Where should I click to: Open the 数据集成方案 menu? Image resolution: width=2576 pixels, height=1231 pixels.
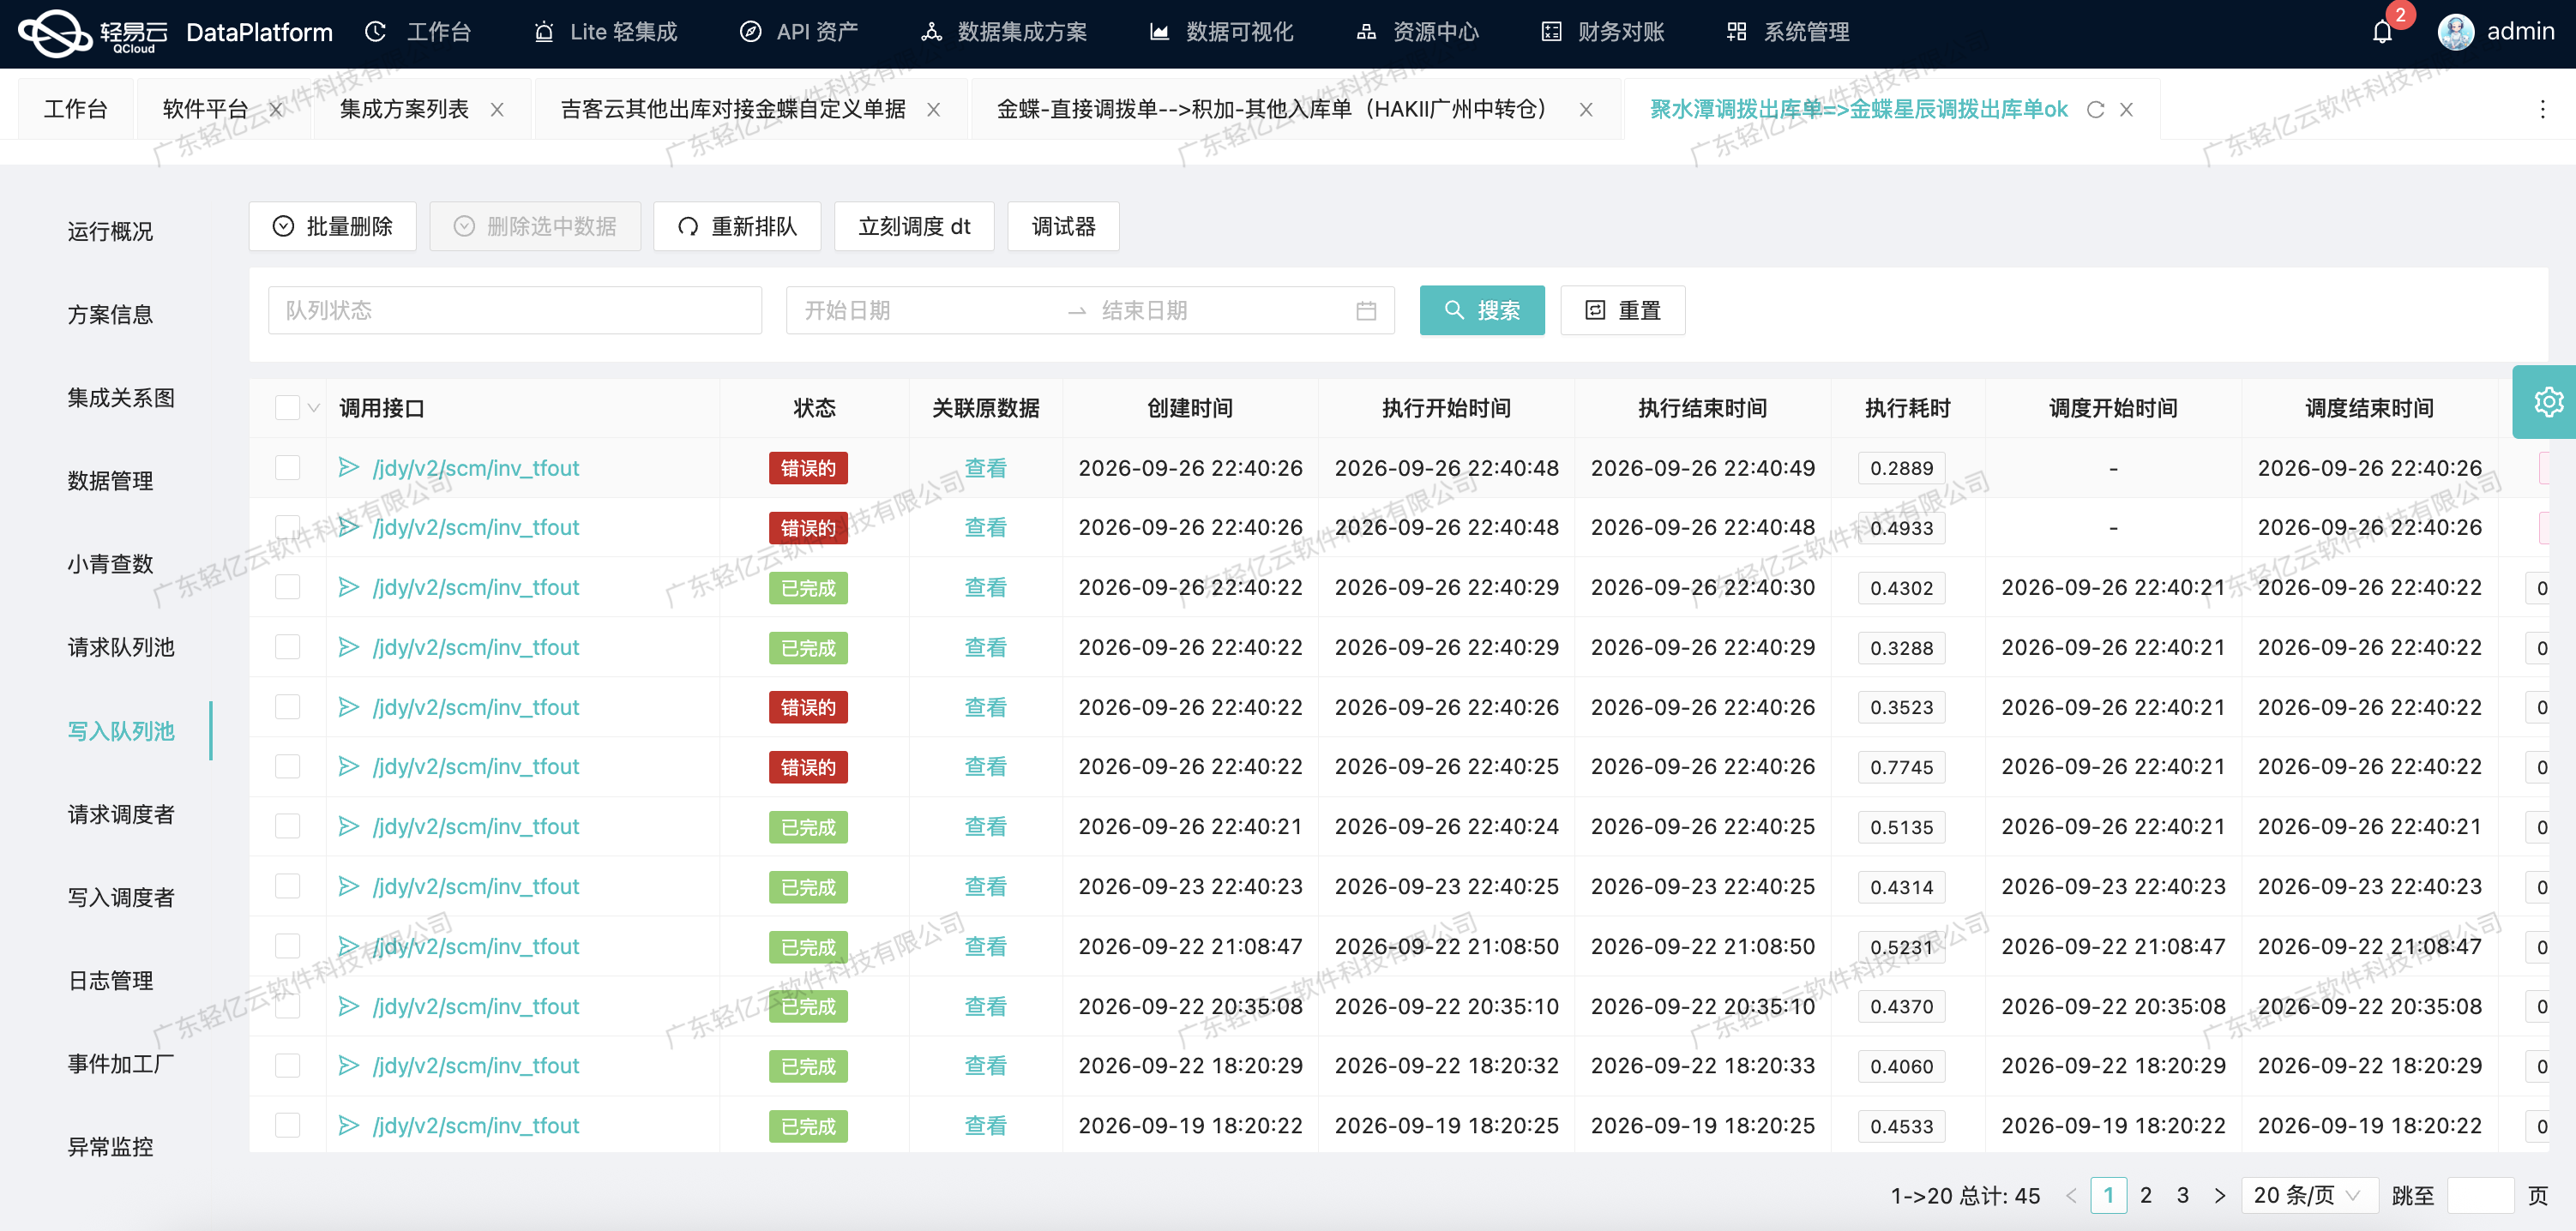coord(1004,32)
